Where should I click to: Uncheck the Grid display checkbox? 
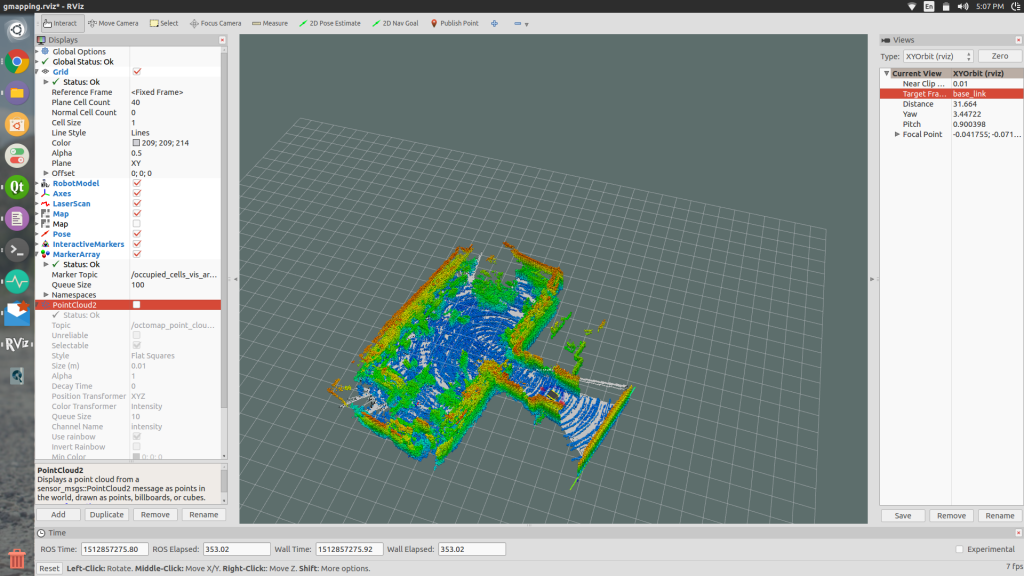136,72
